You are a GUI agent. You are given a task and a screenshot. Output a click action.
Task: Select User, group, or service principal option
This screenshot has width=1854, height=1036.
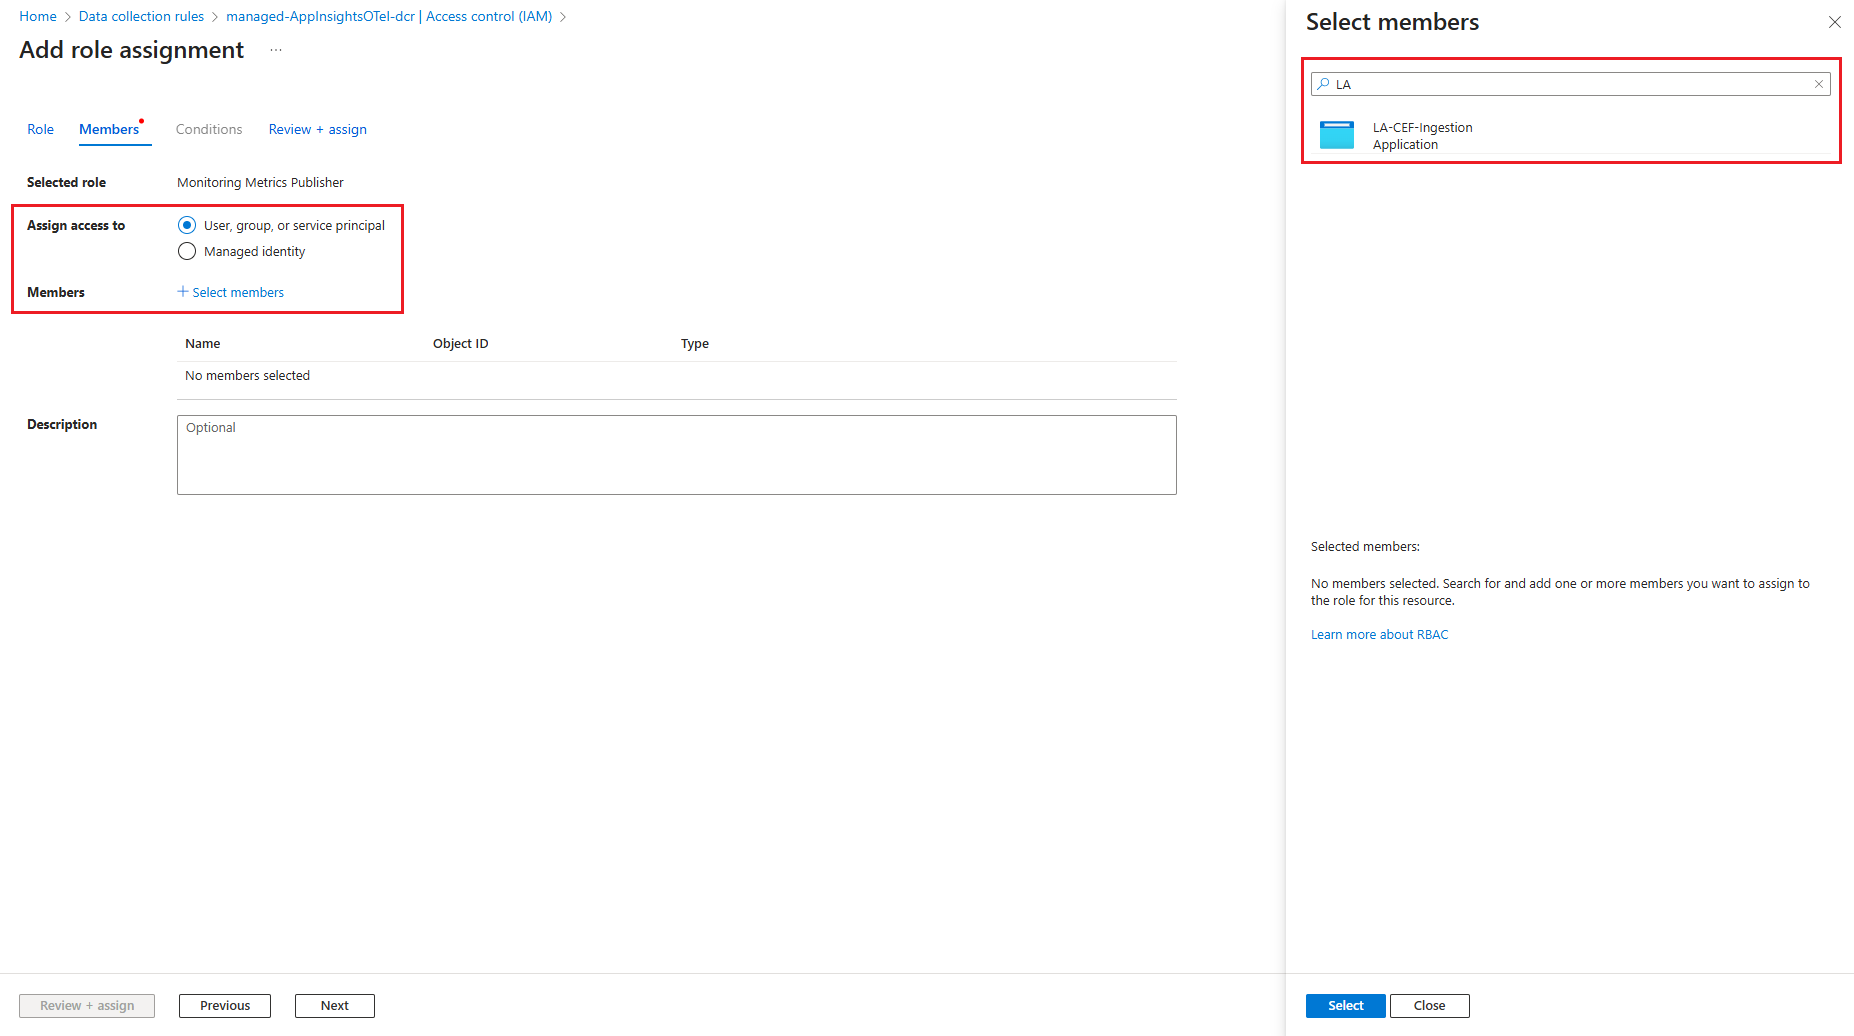(187, 225)
